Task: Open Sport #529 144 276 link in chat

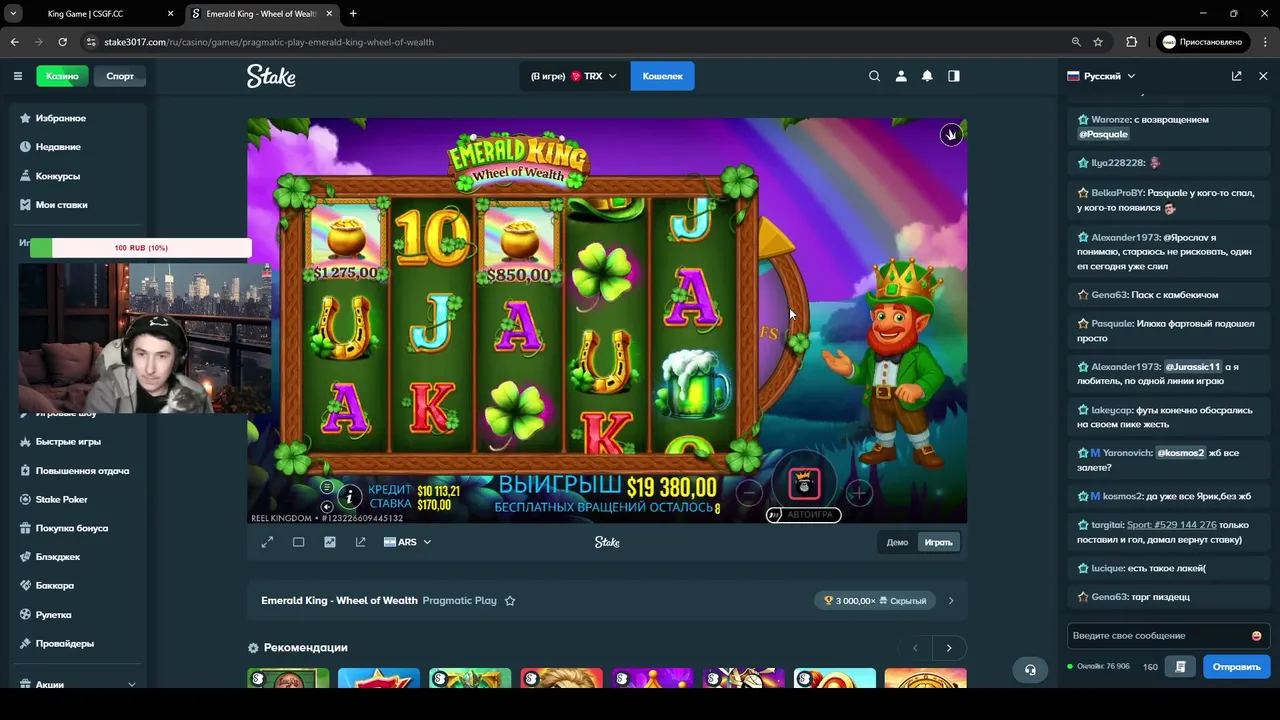Action: pos(1172,525)
